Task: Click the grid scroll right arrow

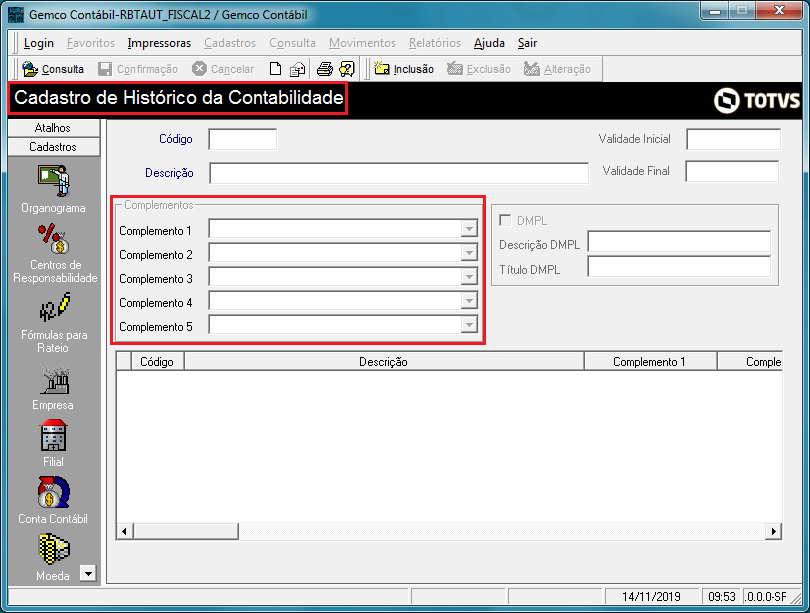Action: click(773, 531)
